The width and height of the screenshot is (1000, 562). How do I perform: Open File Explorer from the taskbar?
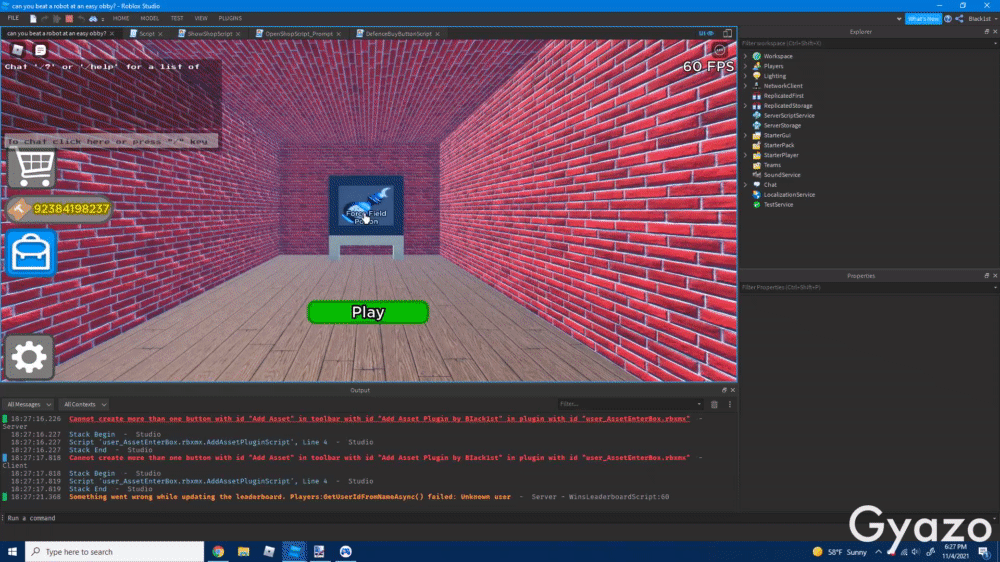[244, 552]
